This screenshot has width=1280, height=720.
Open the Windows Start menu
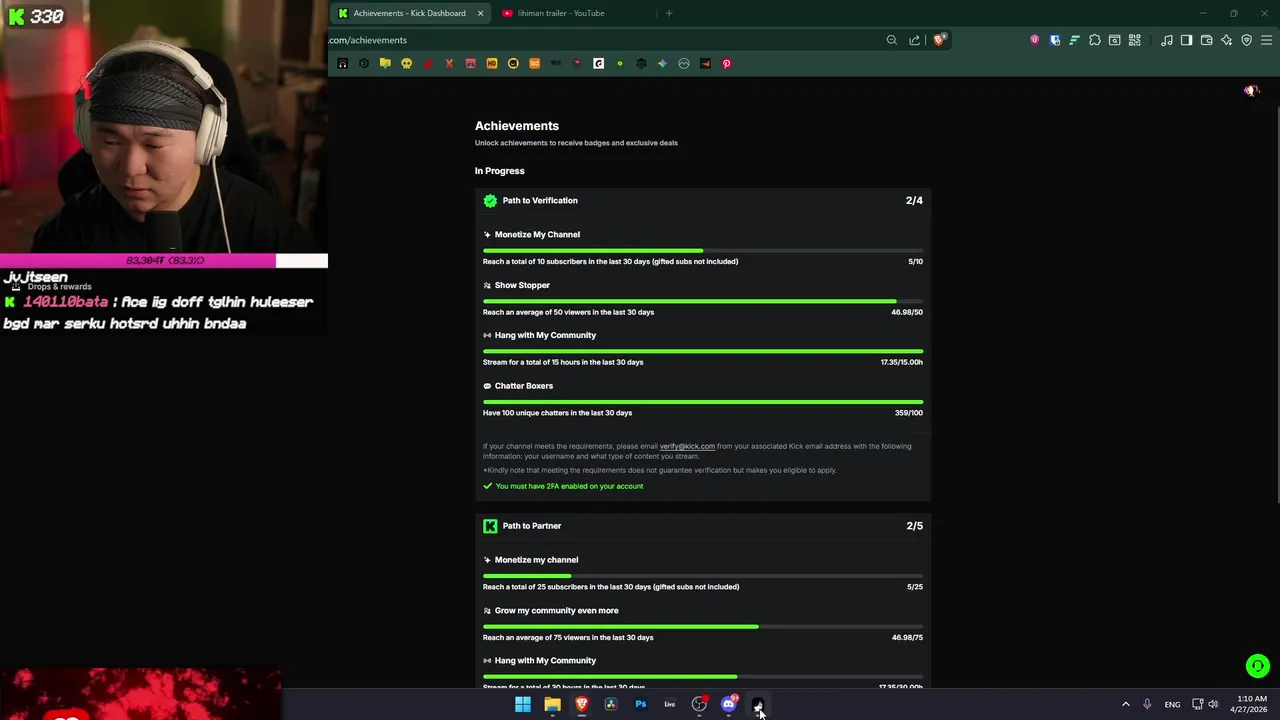coord(523,704)
